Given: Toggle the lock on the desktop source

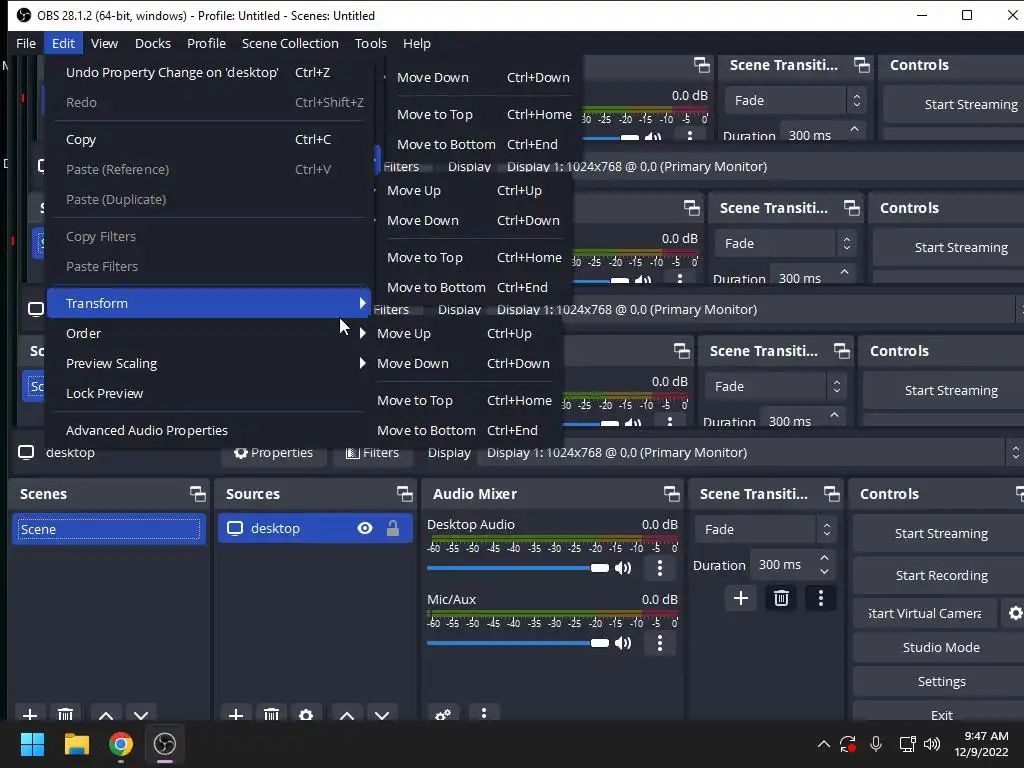Looking at the screenshot, I should click(x=392, y=528).
